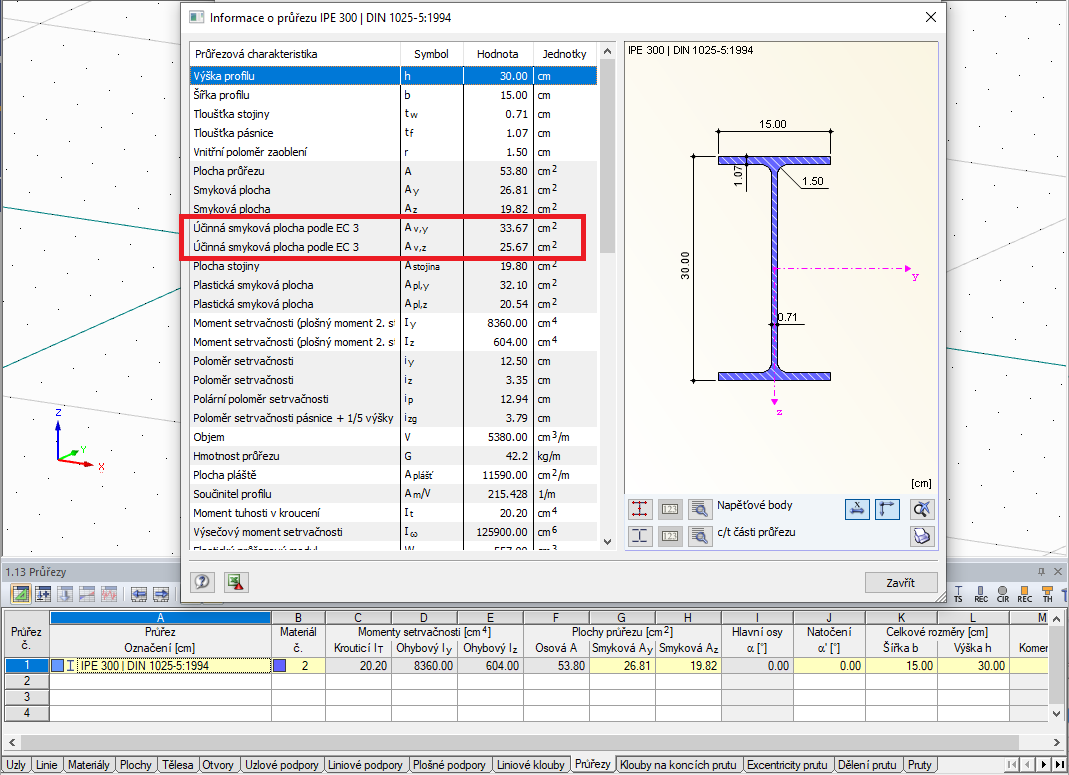The height and width of the screenshot is (775, 1069).
Task: Switch to Linie tab
Action: 46,765
